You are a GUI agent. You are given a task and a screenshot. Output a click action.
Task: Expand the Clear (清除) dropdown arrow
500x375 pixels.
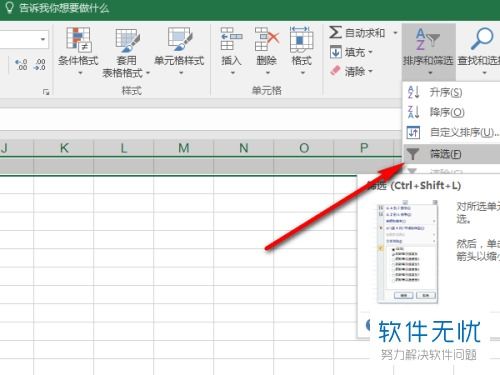click(370, 71)
